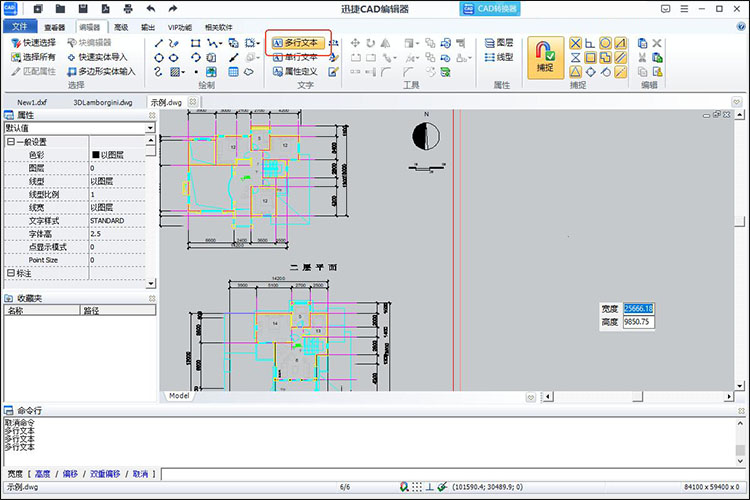Switch to the 3DLamborgini.dwg document tab
The width and height of the screenshot is (750, 500).
(103, 102)
